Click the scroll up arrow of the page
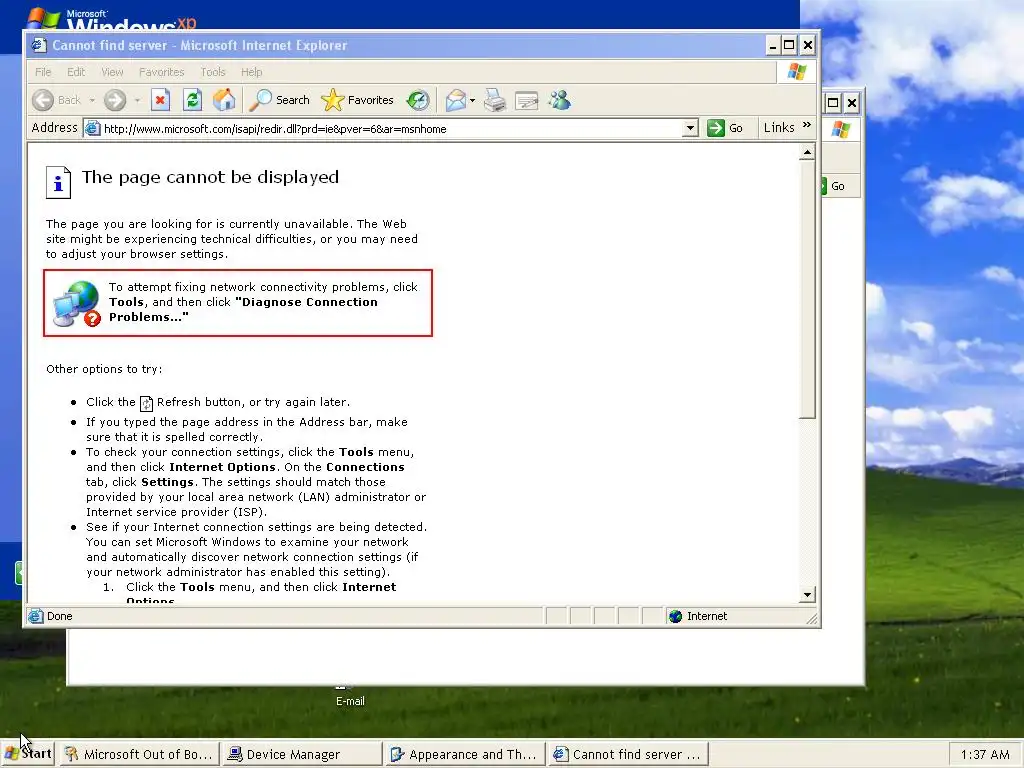 click(x=807, y=153)
